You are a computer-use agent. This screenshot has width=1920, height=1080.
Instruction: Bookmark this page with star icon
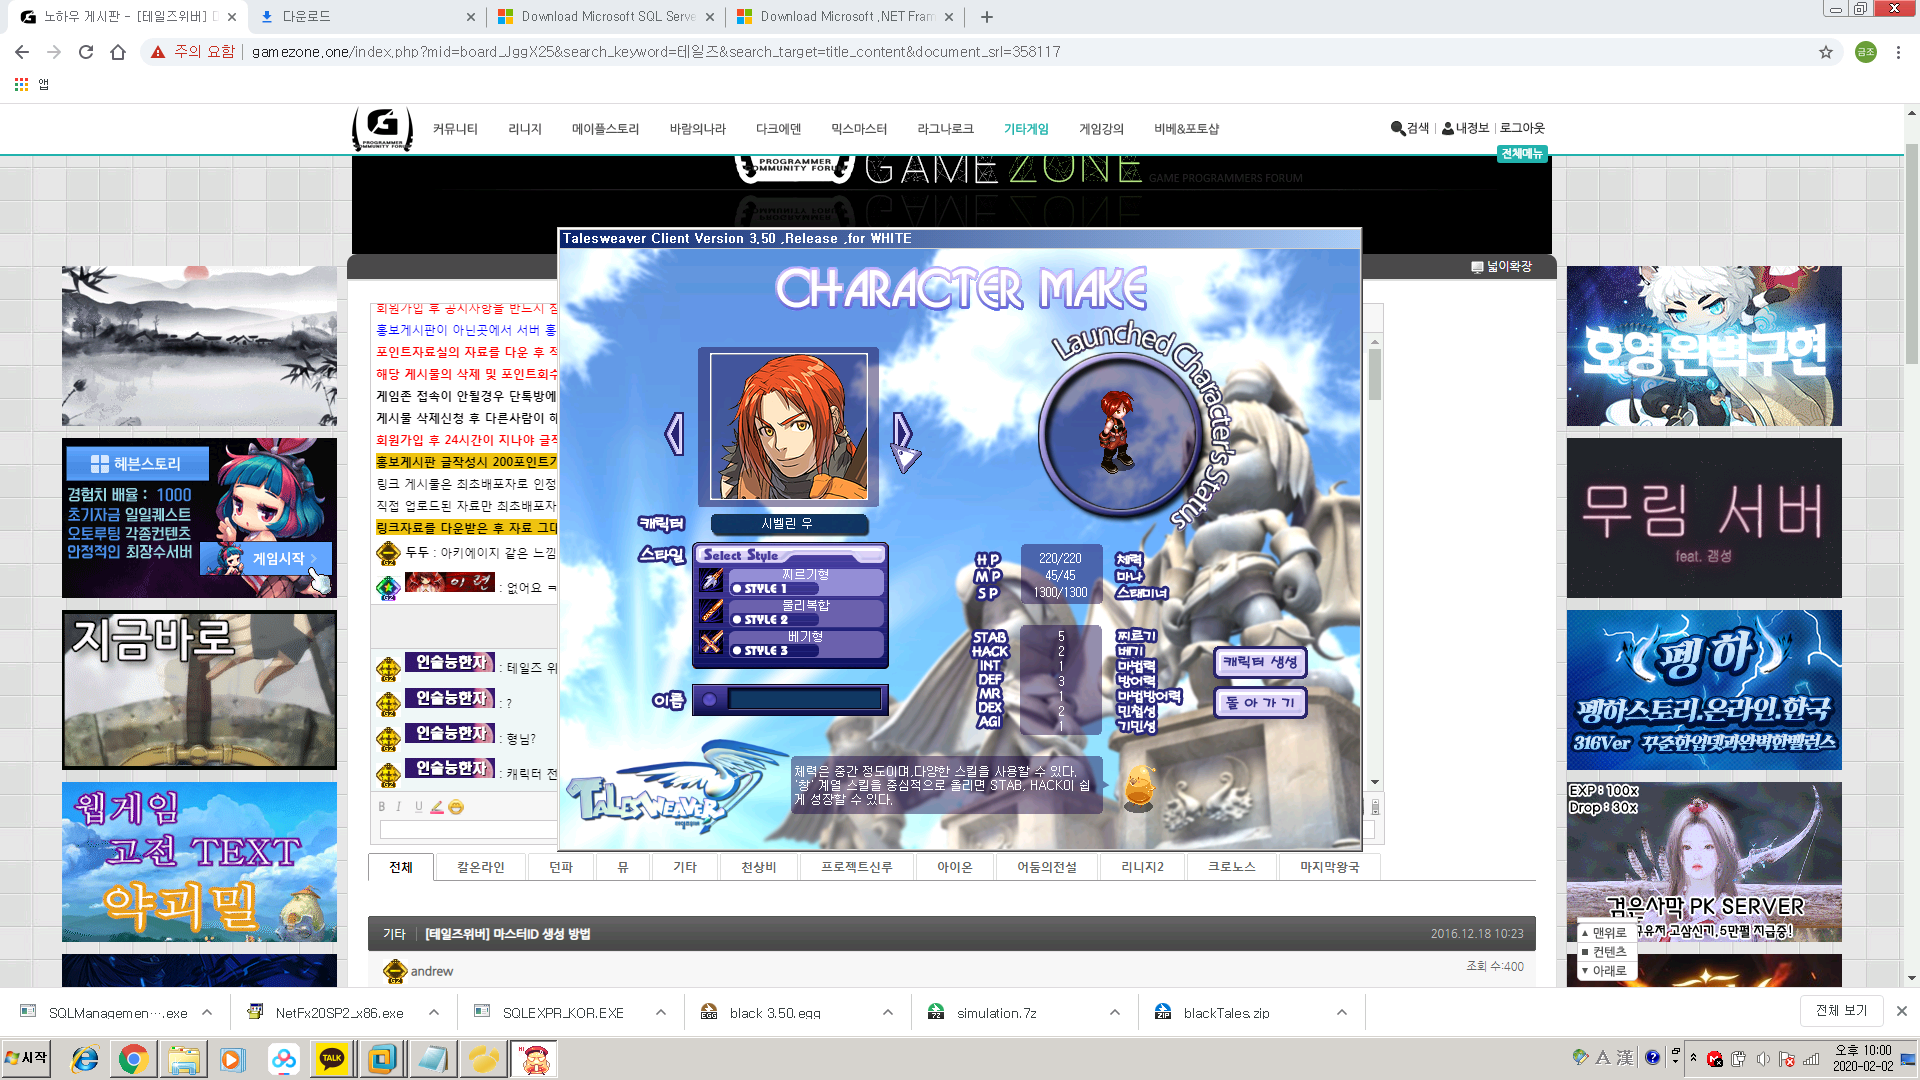[1826, 52]
